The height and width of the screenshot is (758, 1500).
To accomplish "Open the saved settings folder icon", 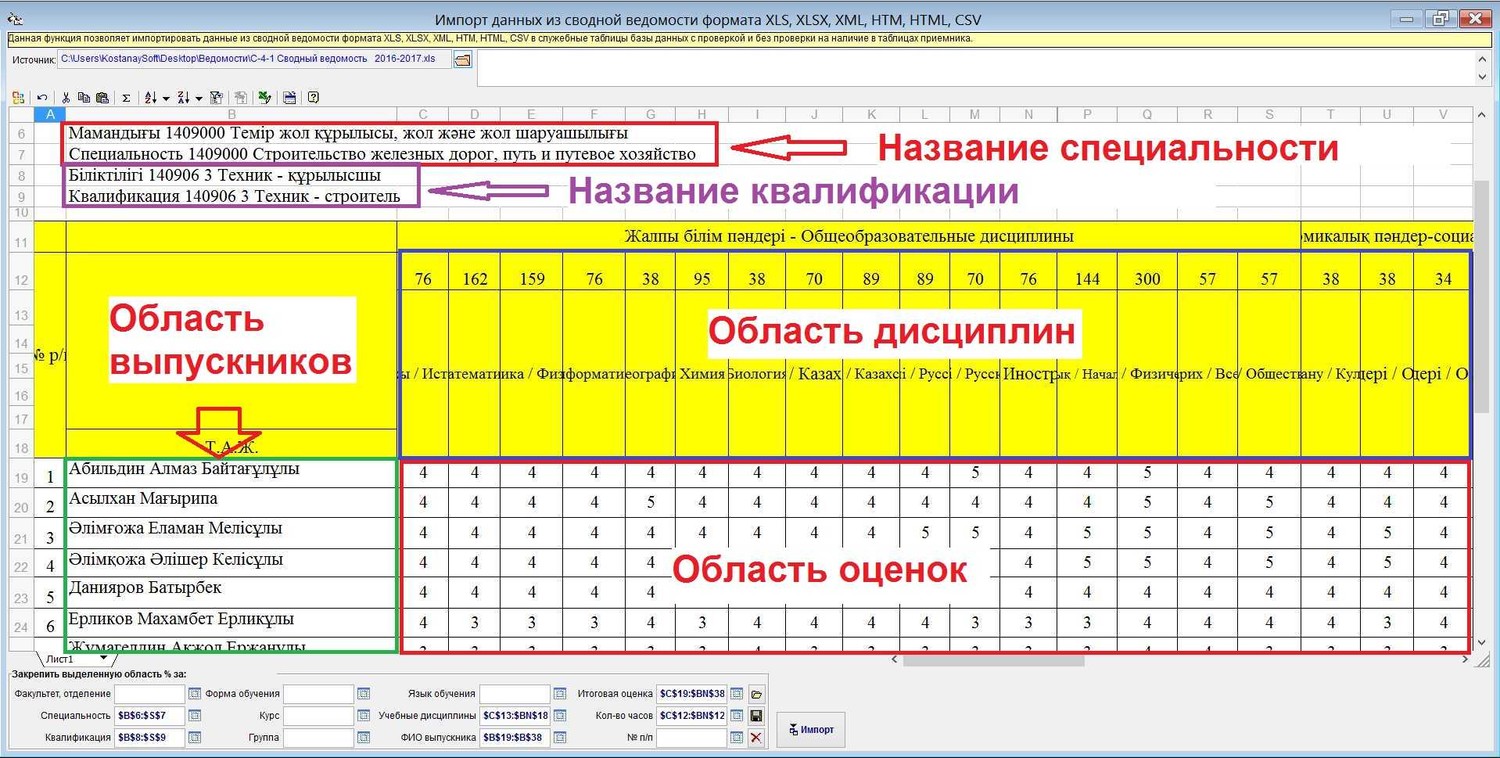I will pos(756,694).
